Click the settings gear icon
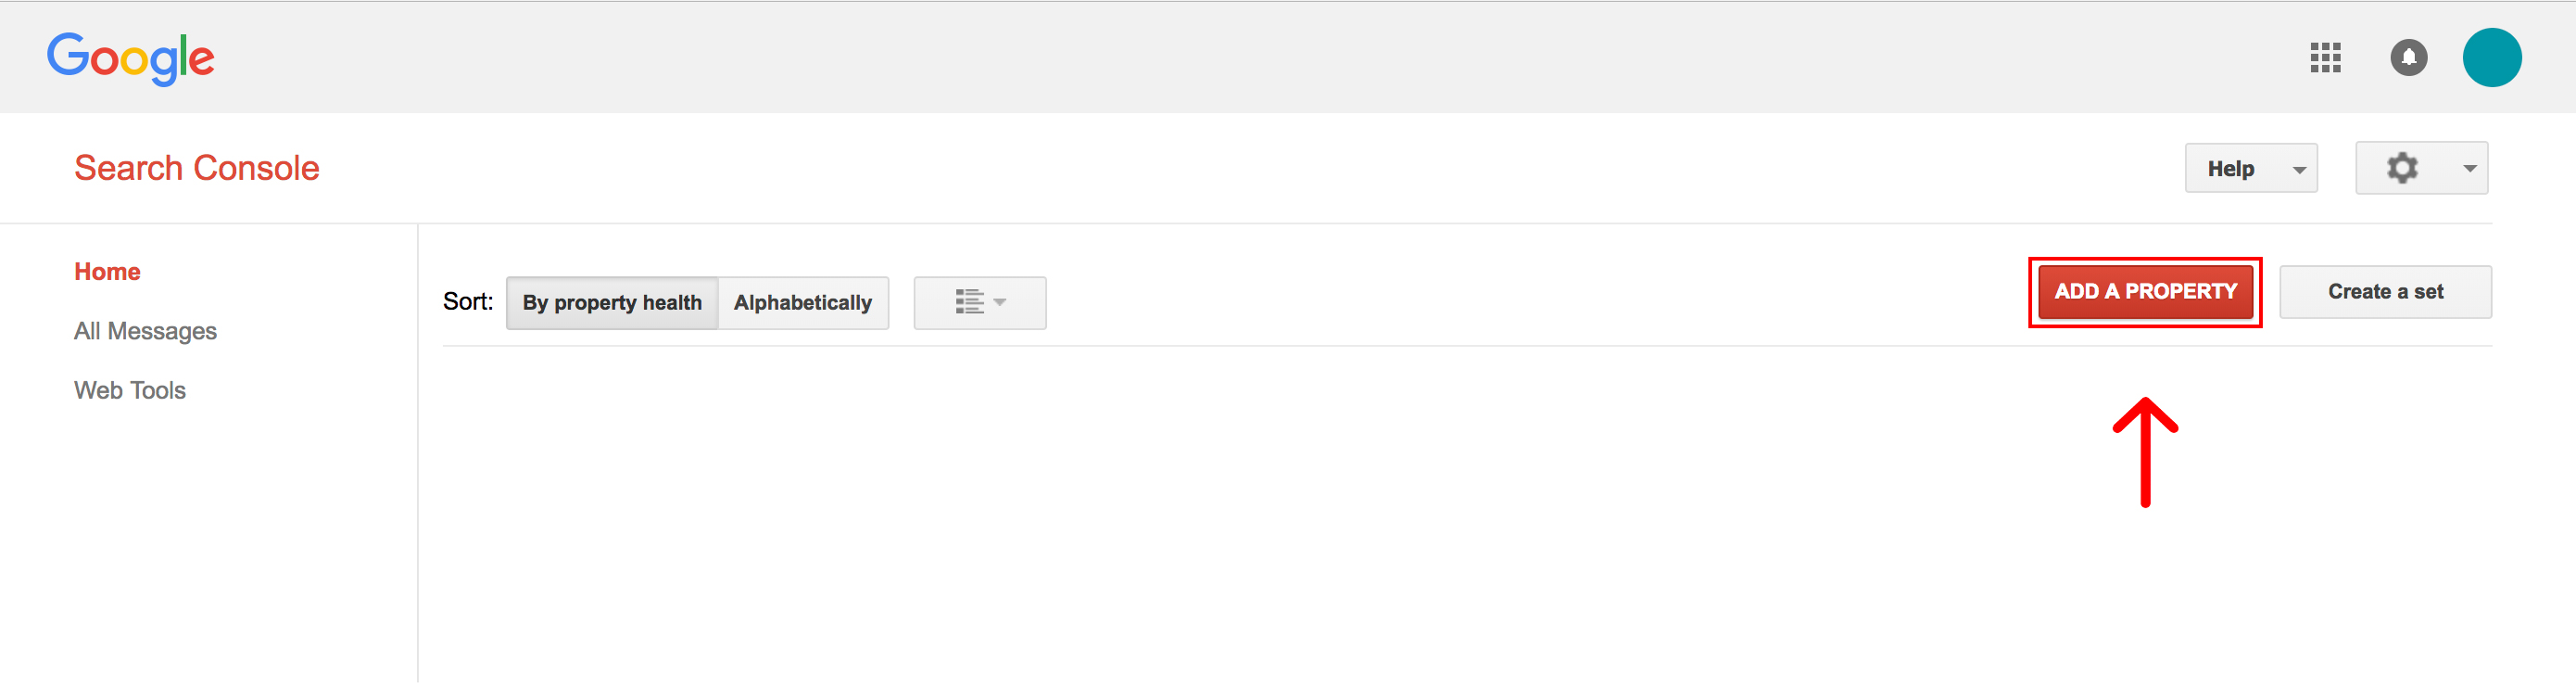The height and width of the screenshot is (688, 2576). tap(2402, 168)
